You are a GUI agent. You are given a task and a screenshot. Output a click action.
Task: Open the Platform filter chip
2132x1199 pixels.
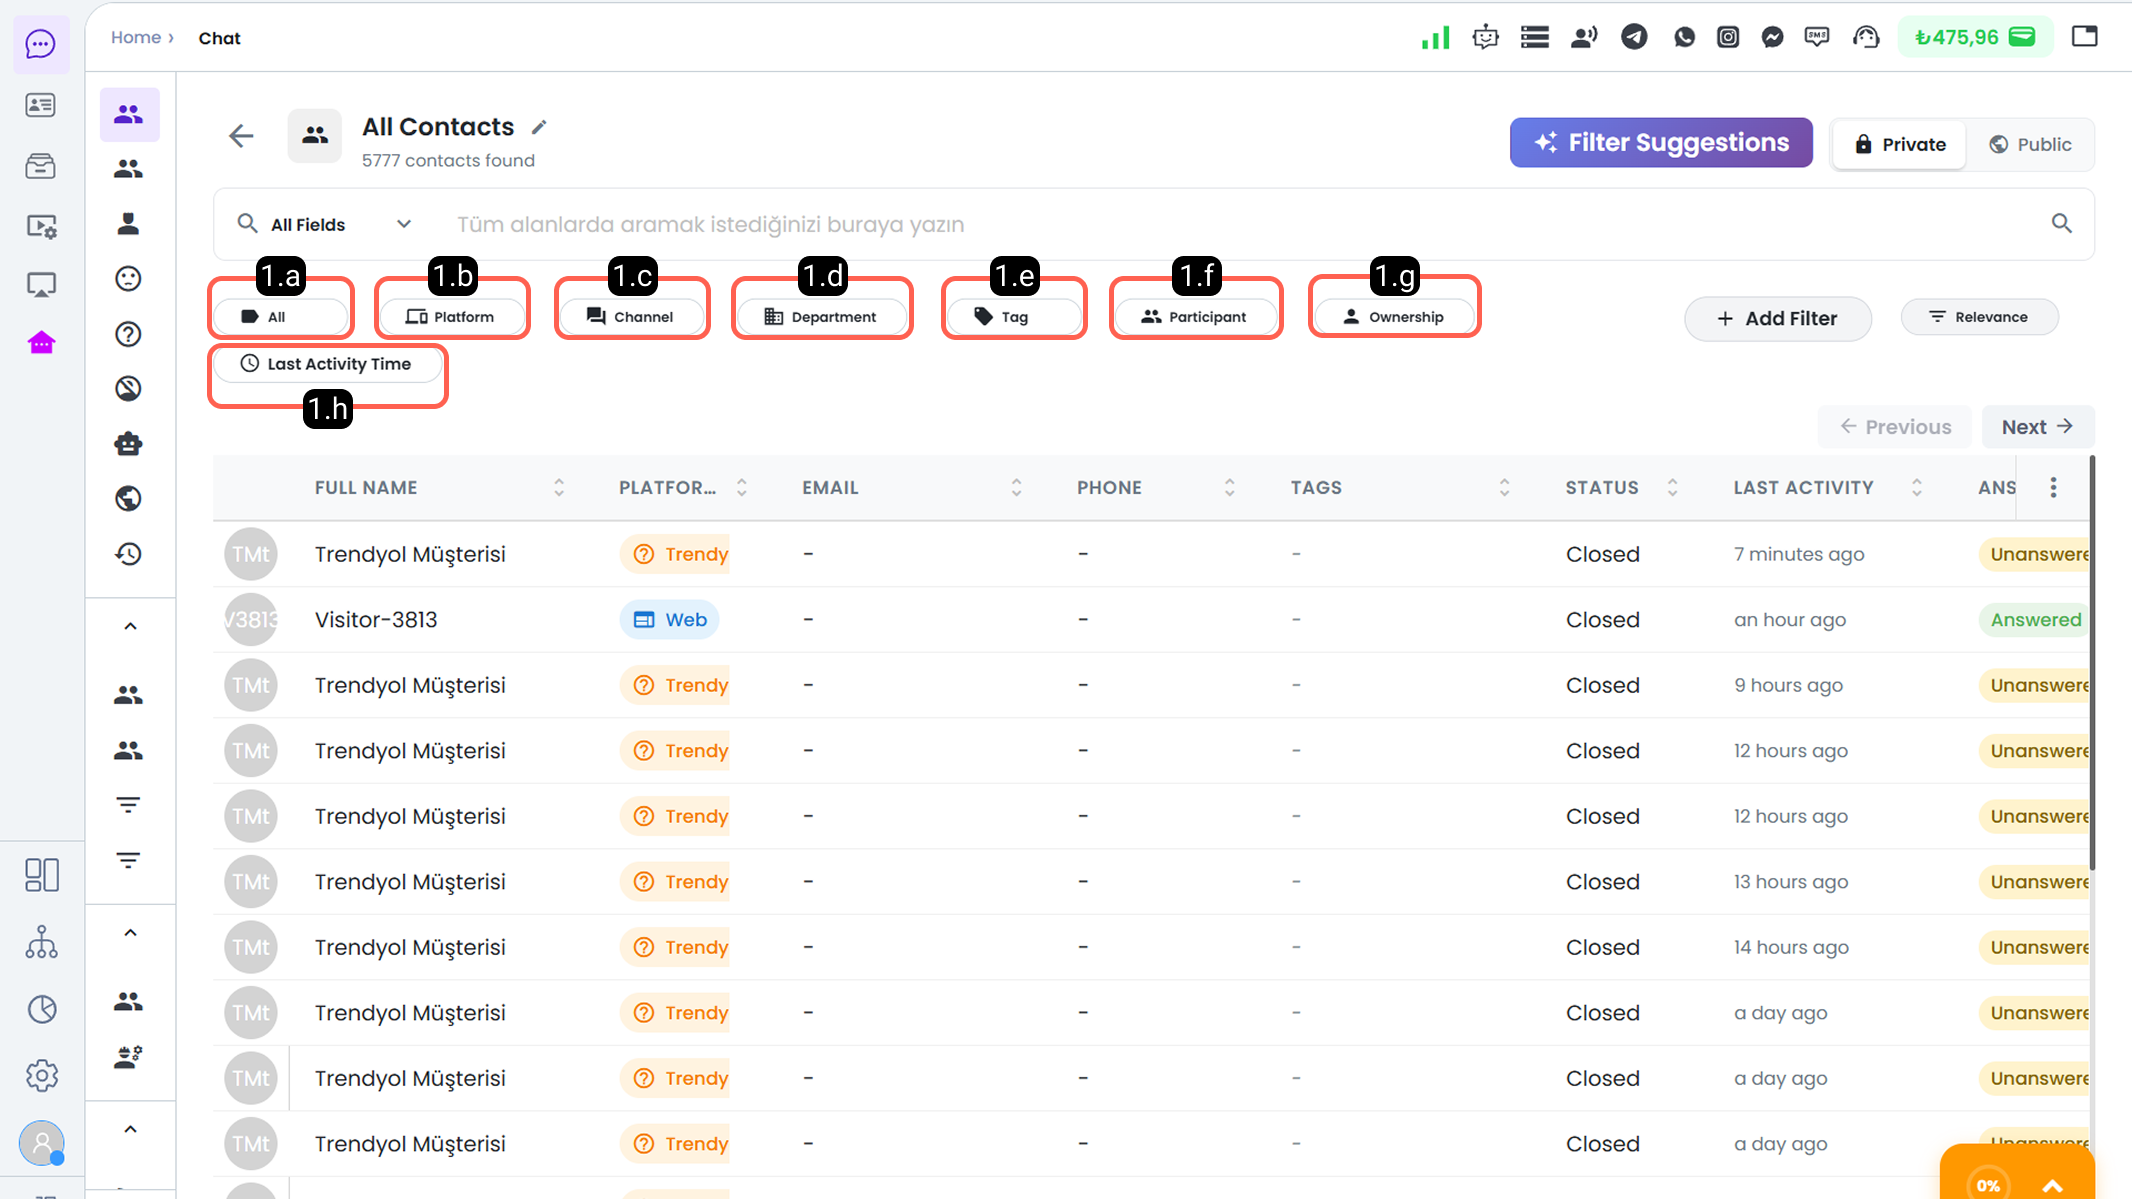(452, 317)
